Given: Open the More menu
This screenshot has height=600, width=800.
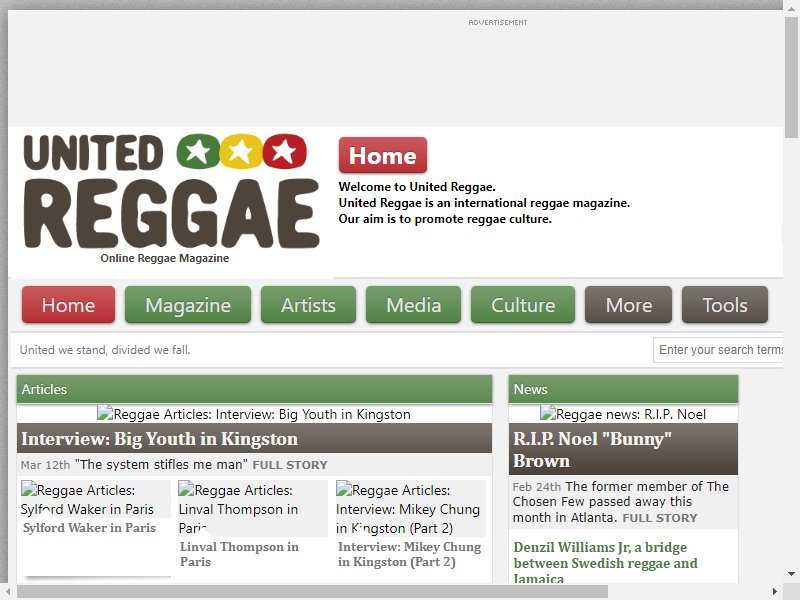Looking at the screenshot, I should click(x=629, y=305).
